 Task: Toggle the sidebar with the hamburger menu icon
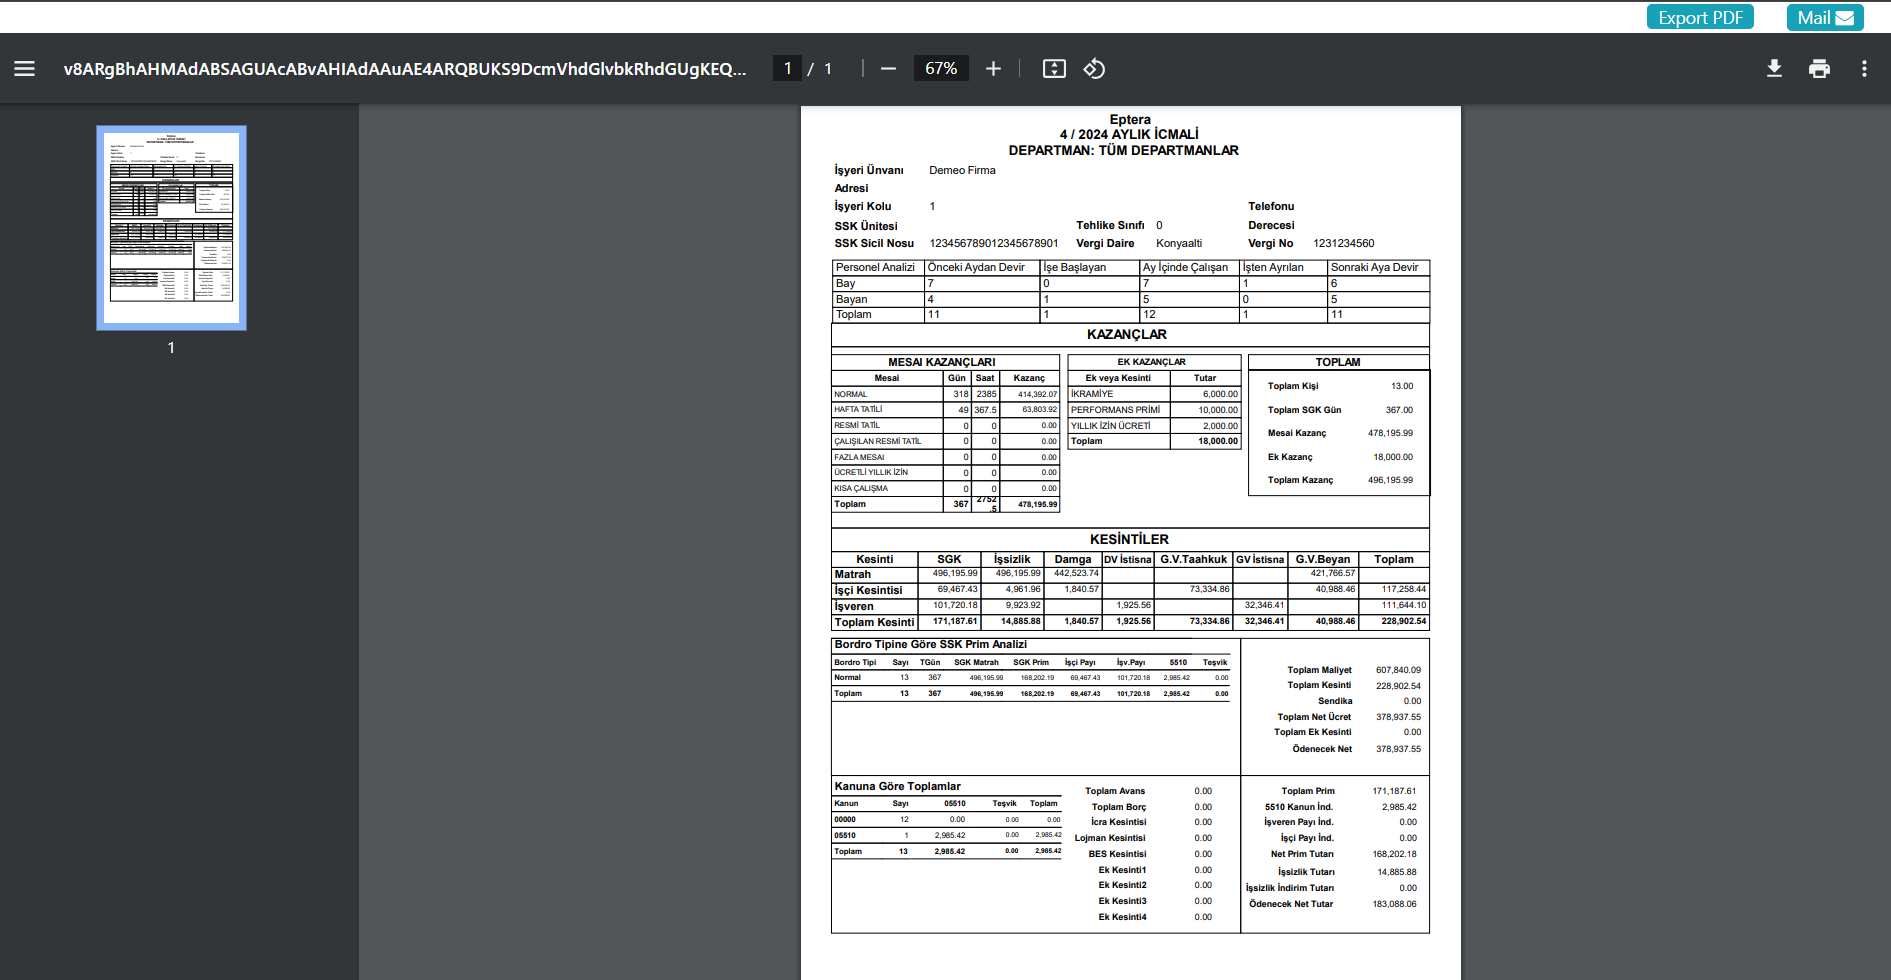25,69
